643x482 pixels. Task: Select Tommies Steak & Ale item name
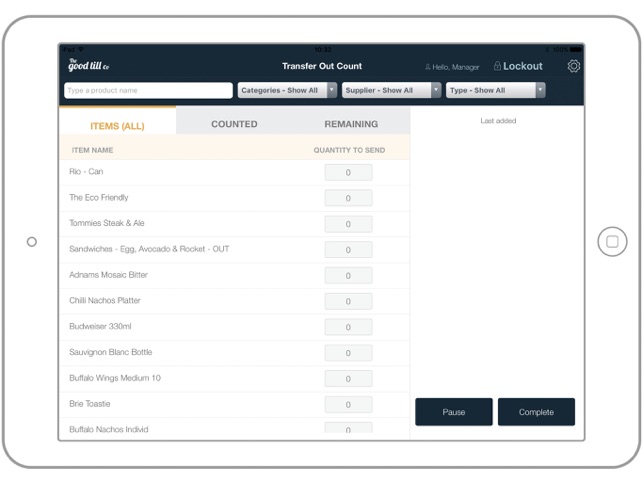tap(107, 223)
